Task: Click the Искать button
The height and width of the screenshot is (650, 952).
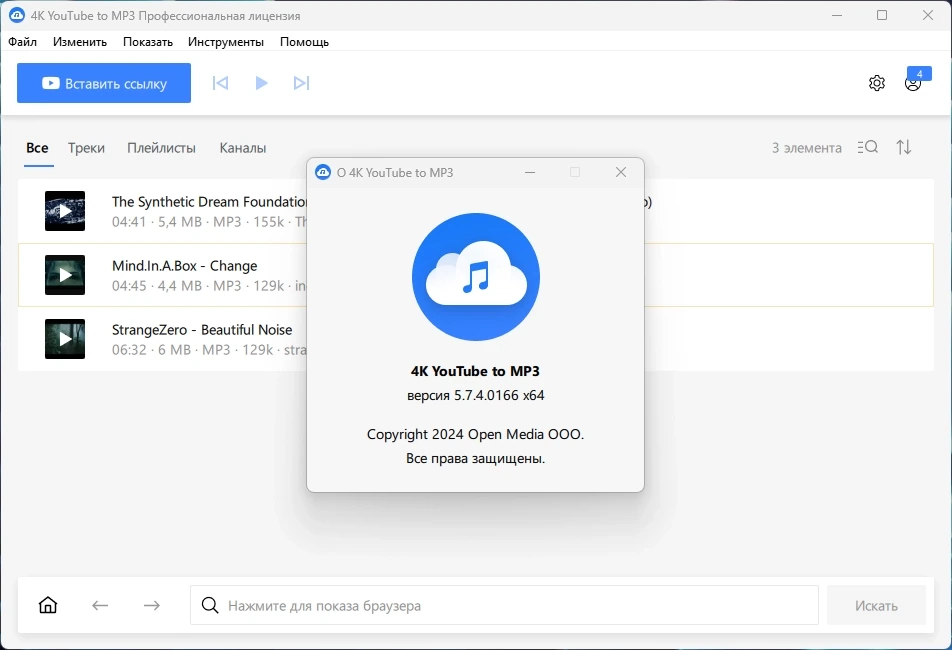Action: click(x=876, y=605)
